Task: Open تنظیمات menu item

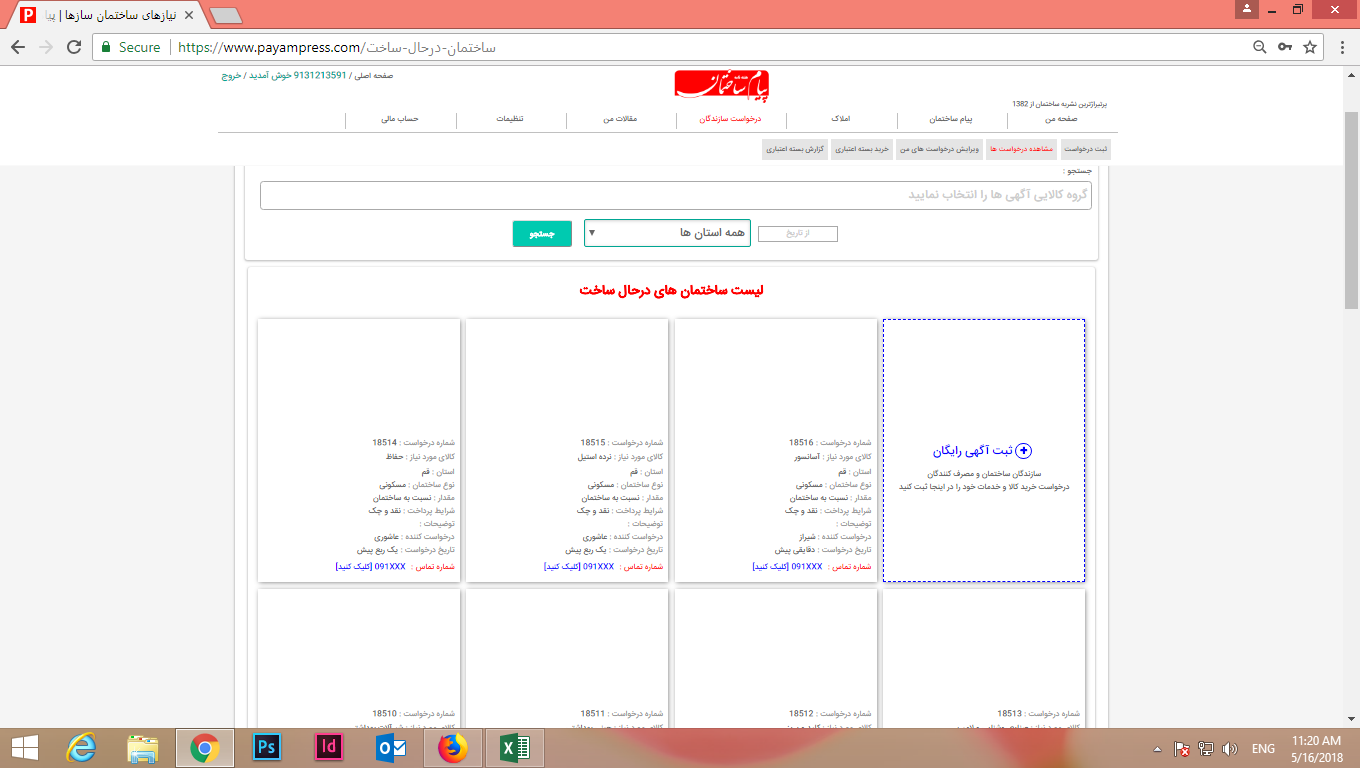Action: pos(510,119)
